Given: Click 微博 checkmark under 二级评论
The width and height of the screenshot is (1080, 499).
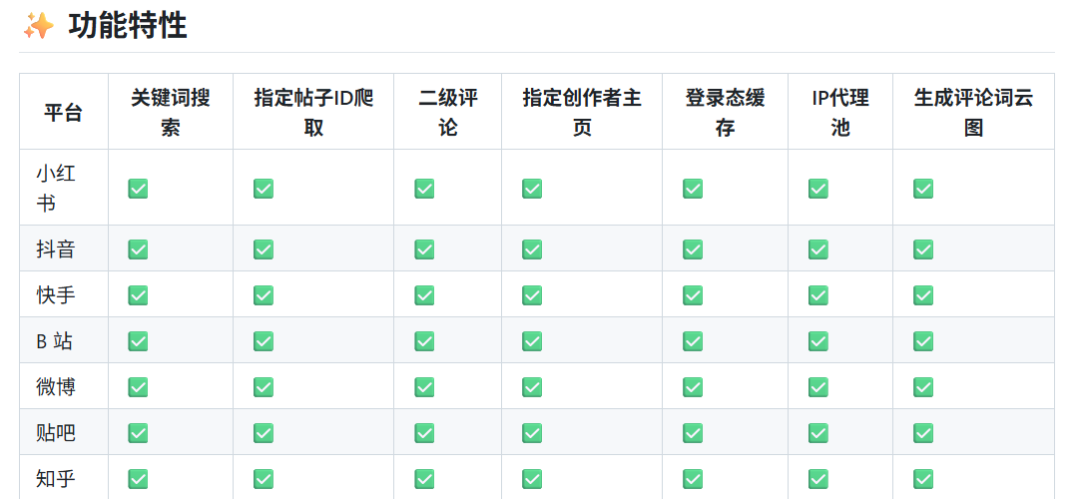Looking at the screenshot, I should (x=424, y=387).
